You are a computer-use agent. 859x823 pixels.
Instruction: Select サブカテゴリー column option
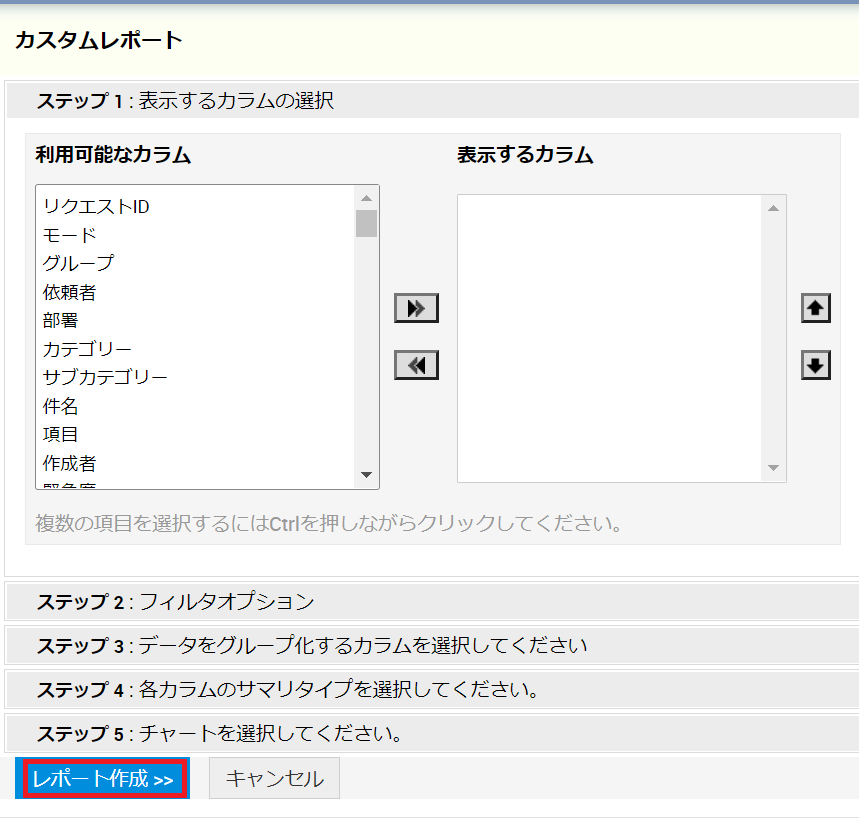[105, 377]
